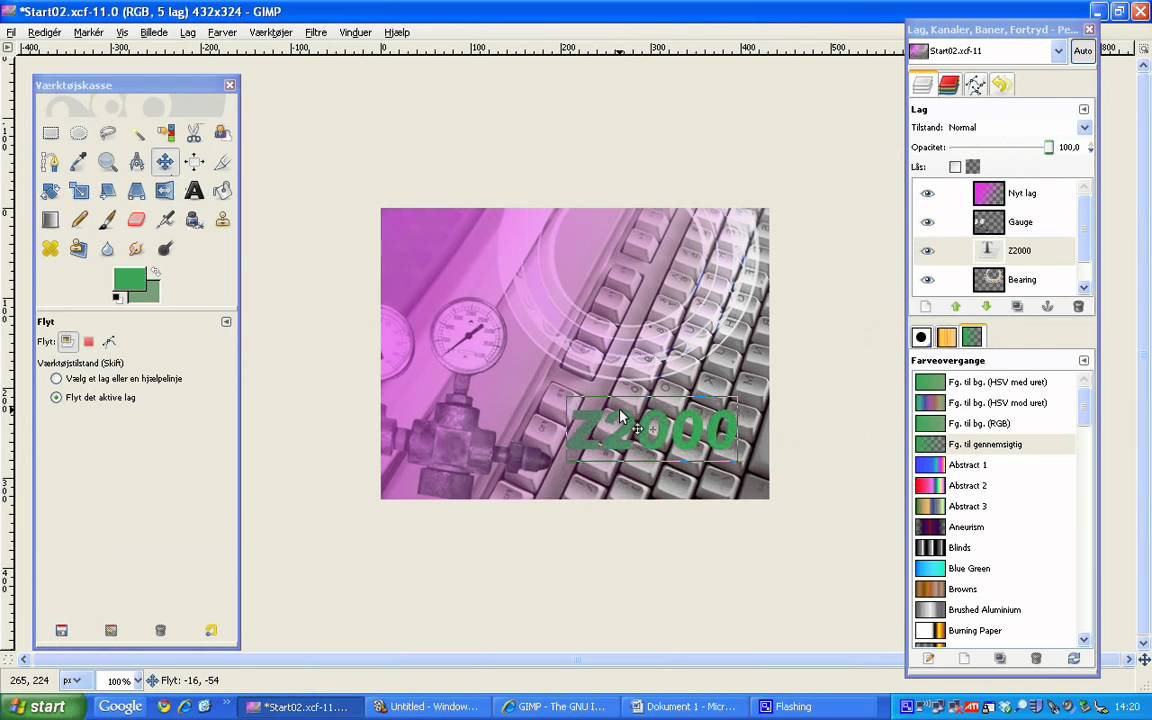Select 'Vælg et lag eller en hjælpelinje' option
Screen dimensions: 1152x720
point(56,378)
